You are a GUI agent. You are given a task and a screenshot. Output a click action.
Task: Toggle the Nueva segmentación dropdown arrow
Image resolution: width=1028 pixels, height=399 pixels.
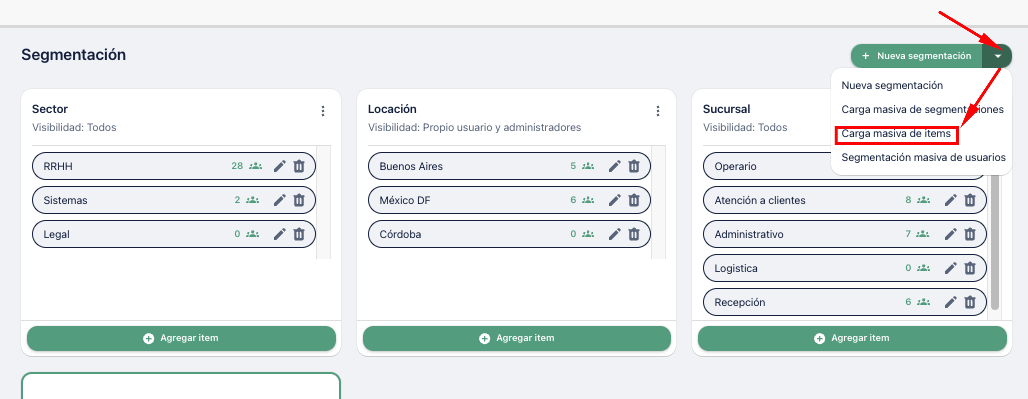pyautogui.click(x=997, y=56)
